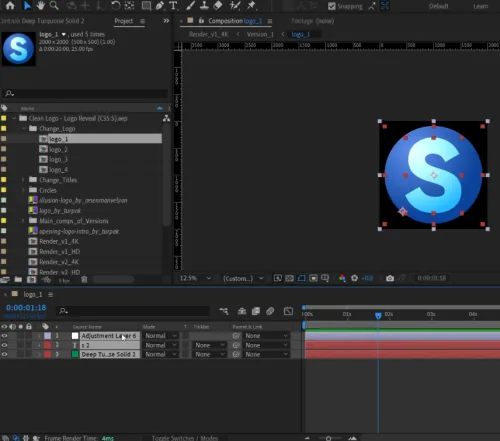
Task: Select the Hand tool in toolbar
Action: (40, 5)
